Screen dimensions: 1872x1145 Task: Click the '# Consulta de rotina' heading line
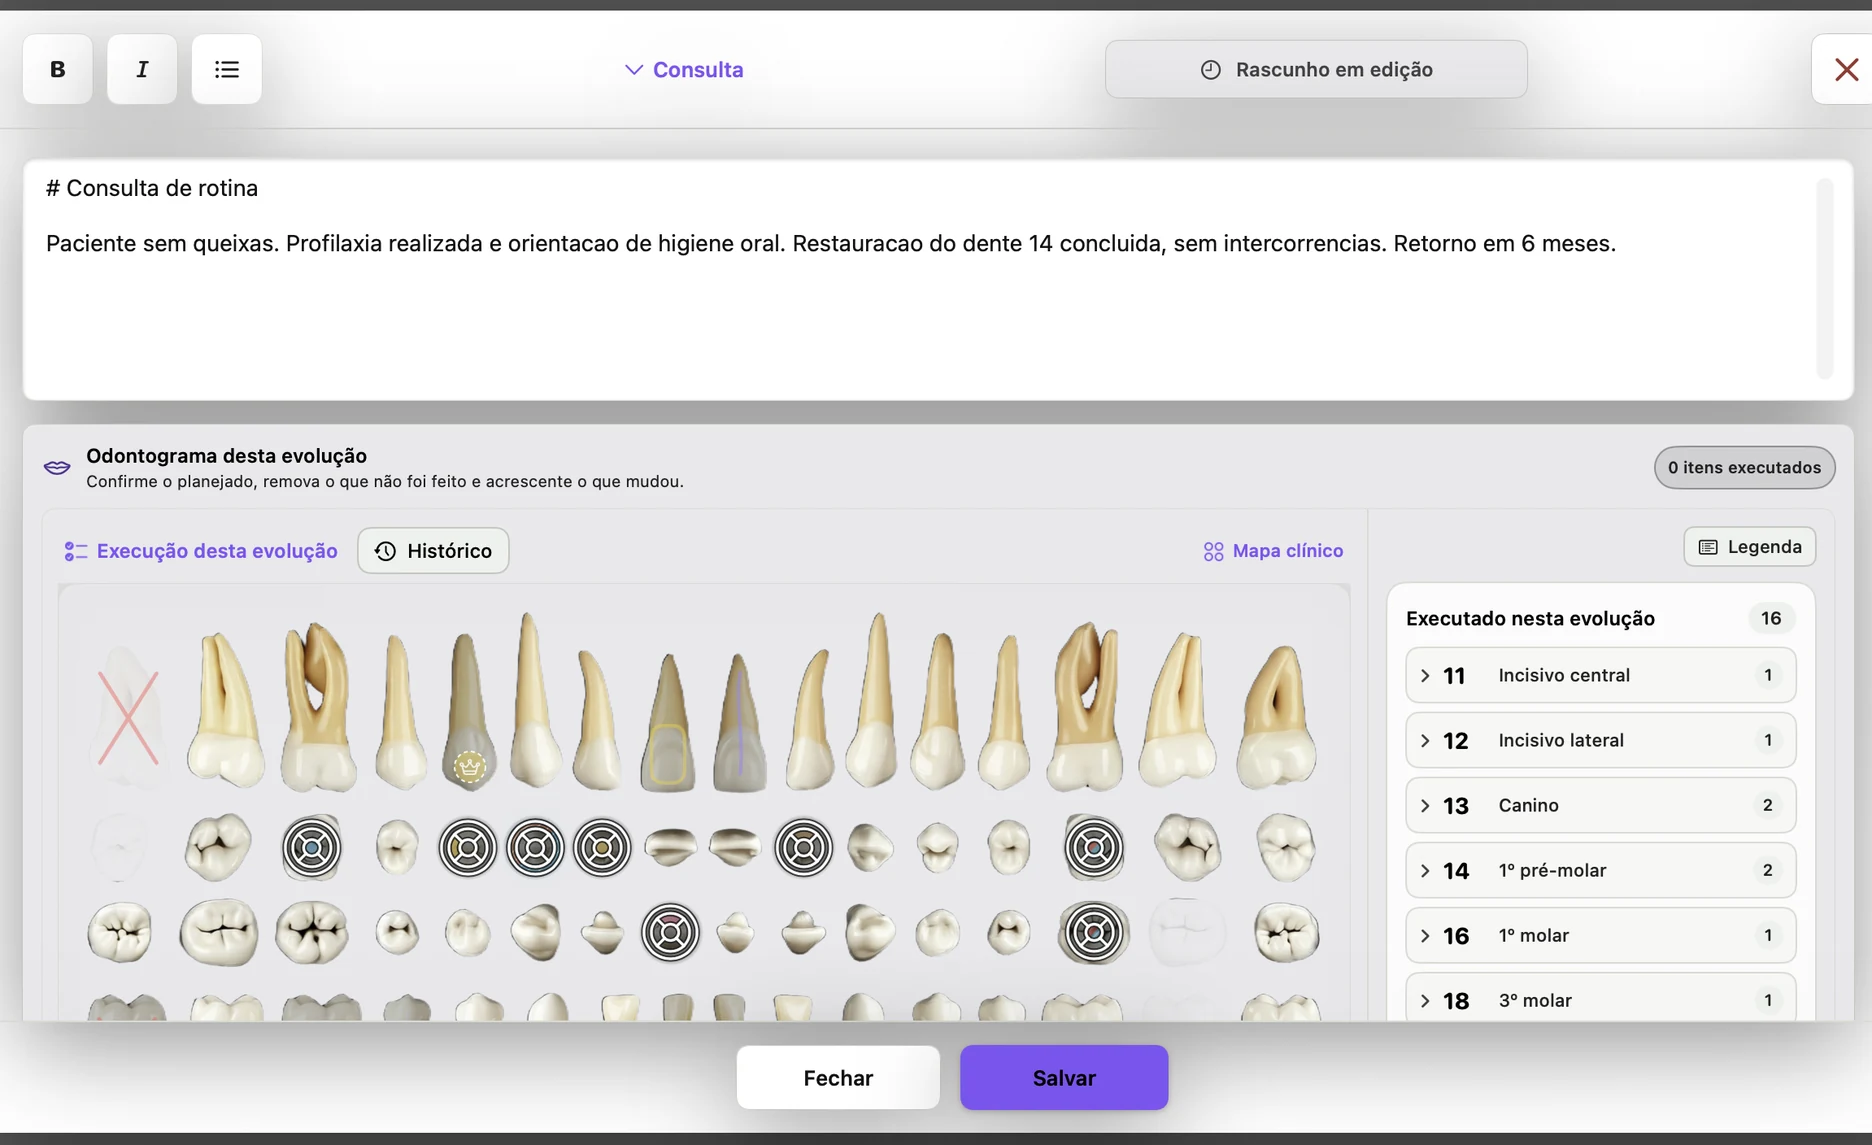coord(152,188)
